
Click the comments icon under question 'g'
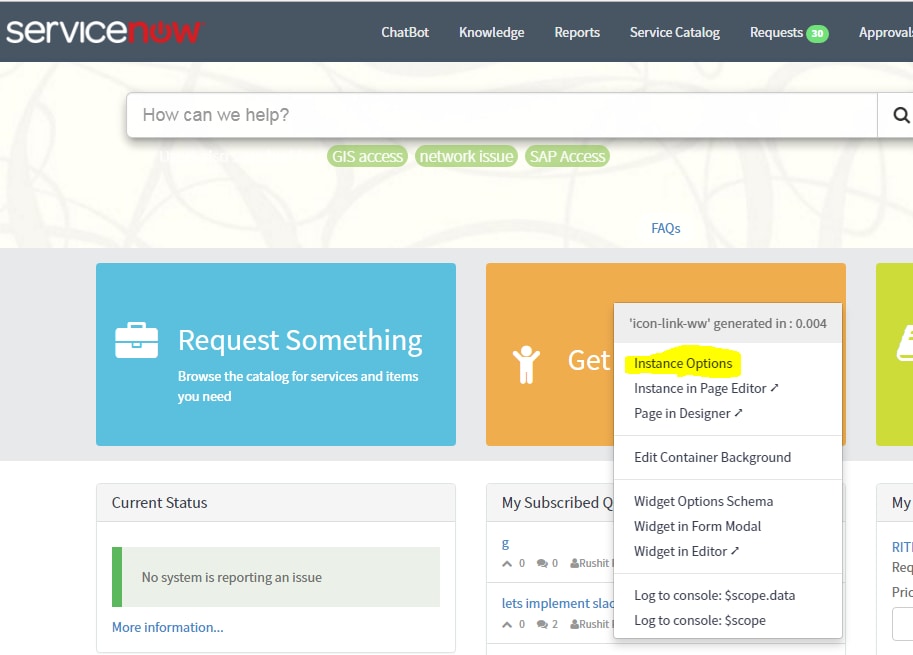542,563
